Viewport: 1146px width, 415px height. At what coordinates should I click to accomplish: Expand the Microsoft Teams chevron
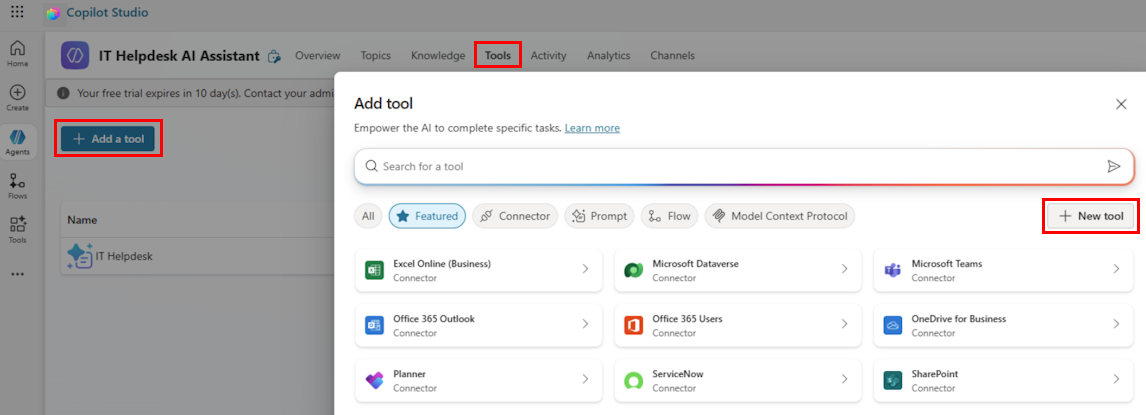[x=1116, y=269]
